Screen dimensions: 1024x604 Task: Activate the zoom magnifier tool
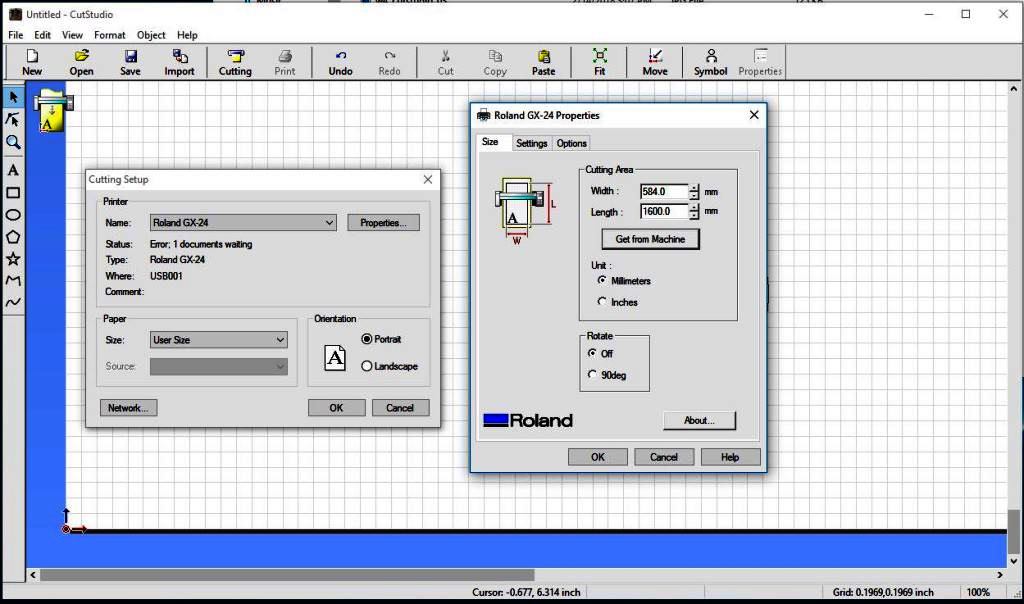pyautogui.click(x=13, y=142)
